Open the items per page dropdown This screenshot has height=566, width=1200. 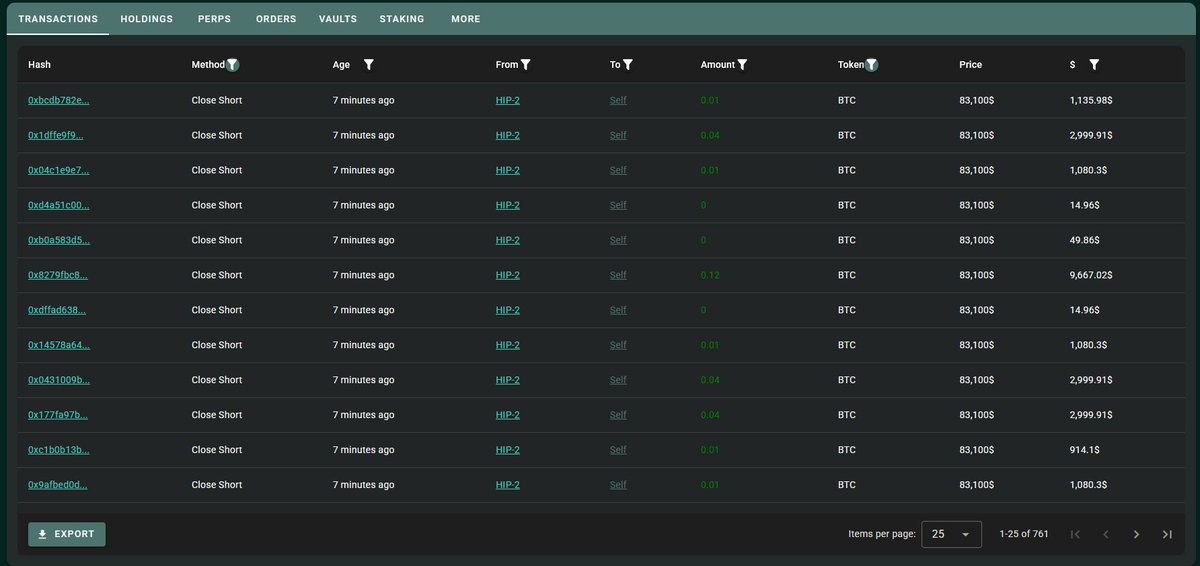(x=951, y=534)
